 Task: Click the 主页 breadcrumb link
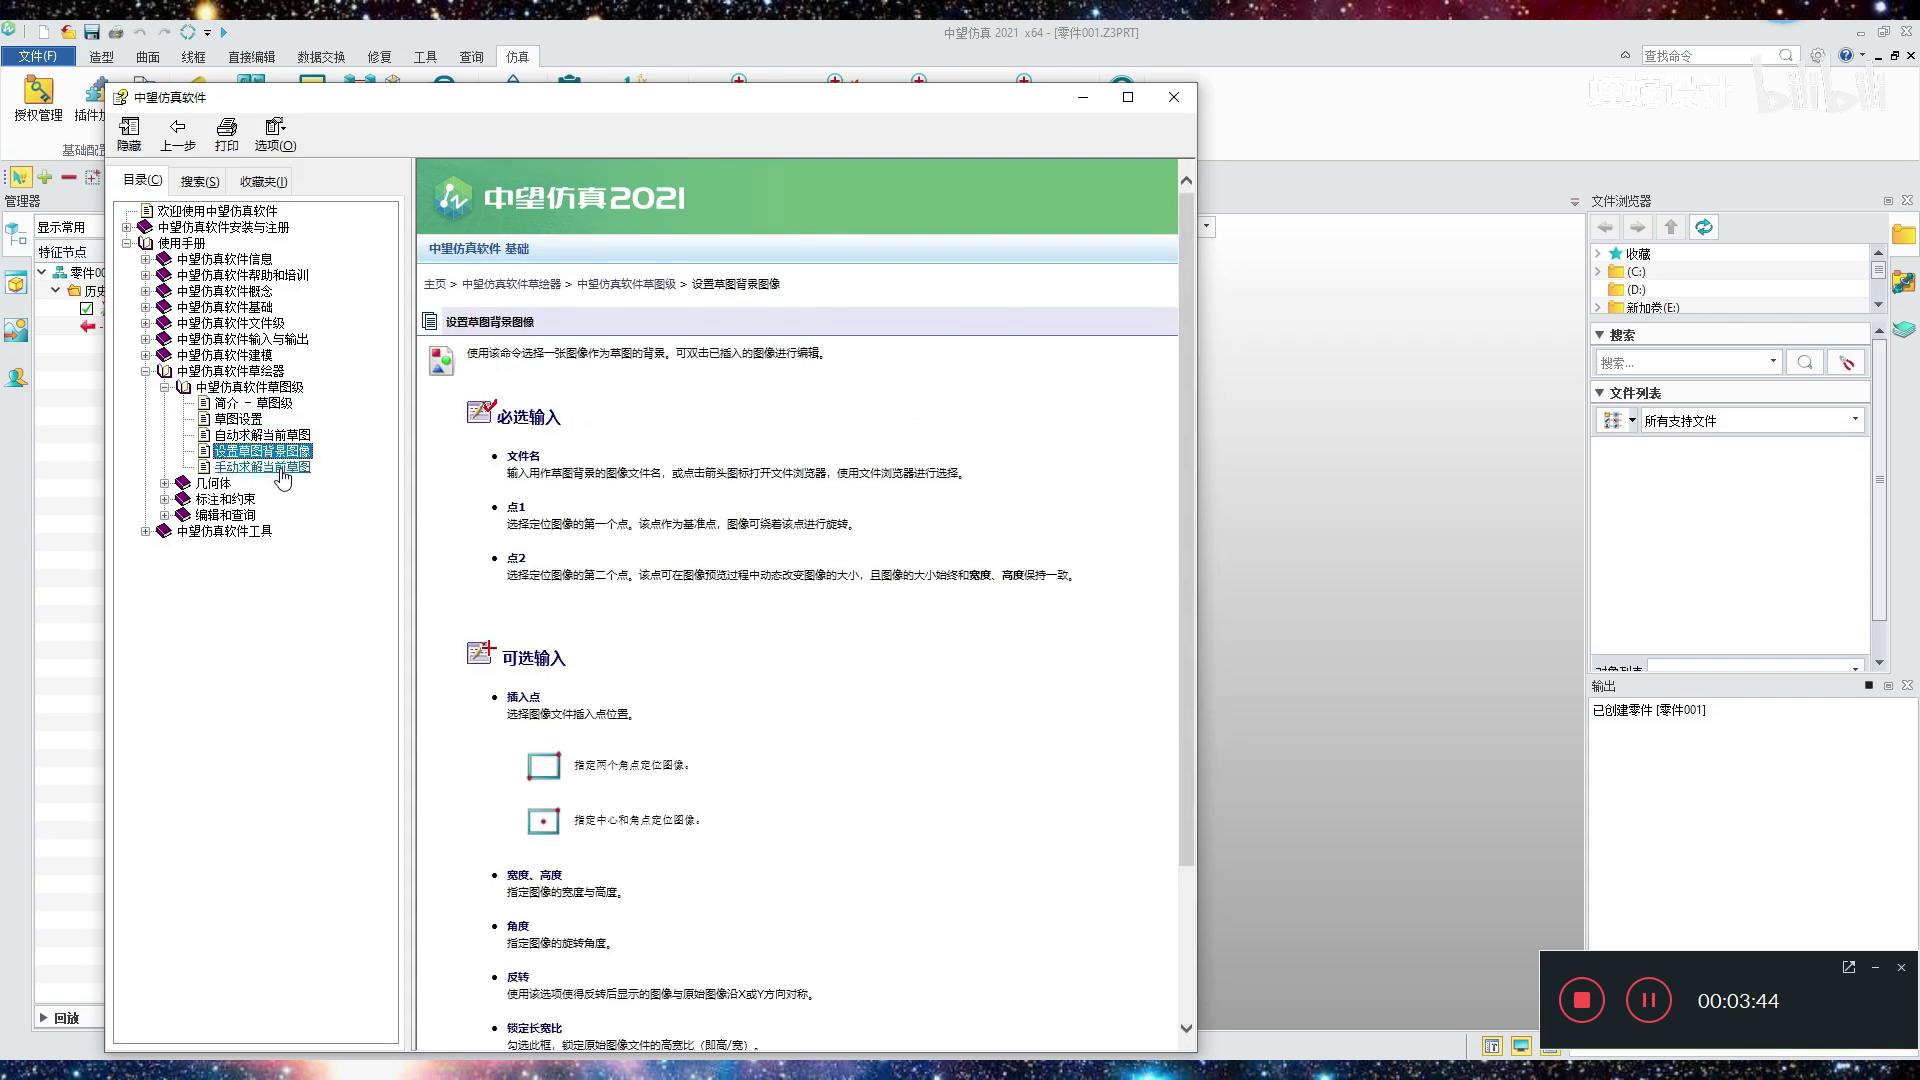(x=434, y=284)
